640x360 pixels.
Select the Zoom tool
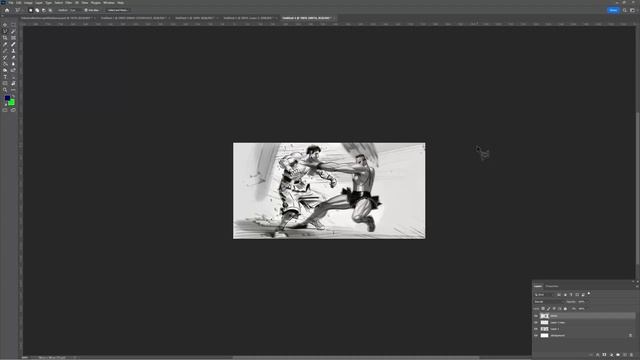tap(5, 90)
